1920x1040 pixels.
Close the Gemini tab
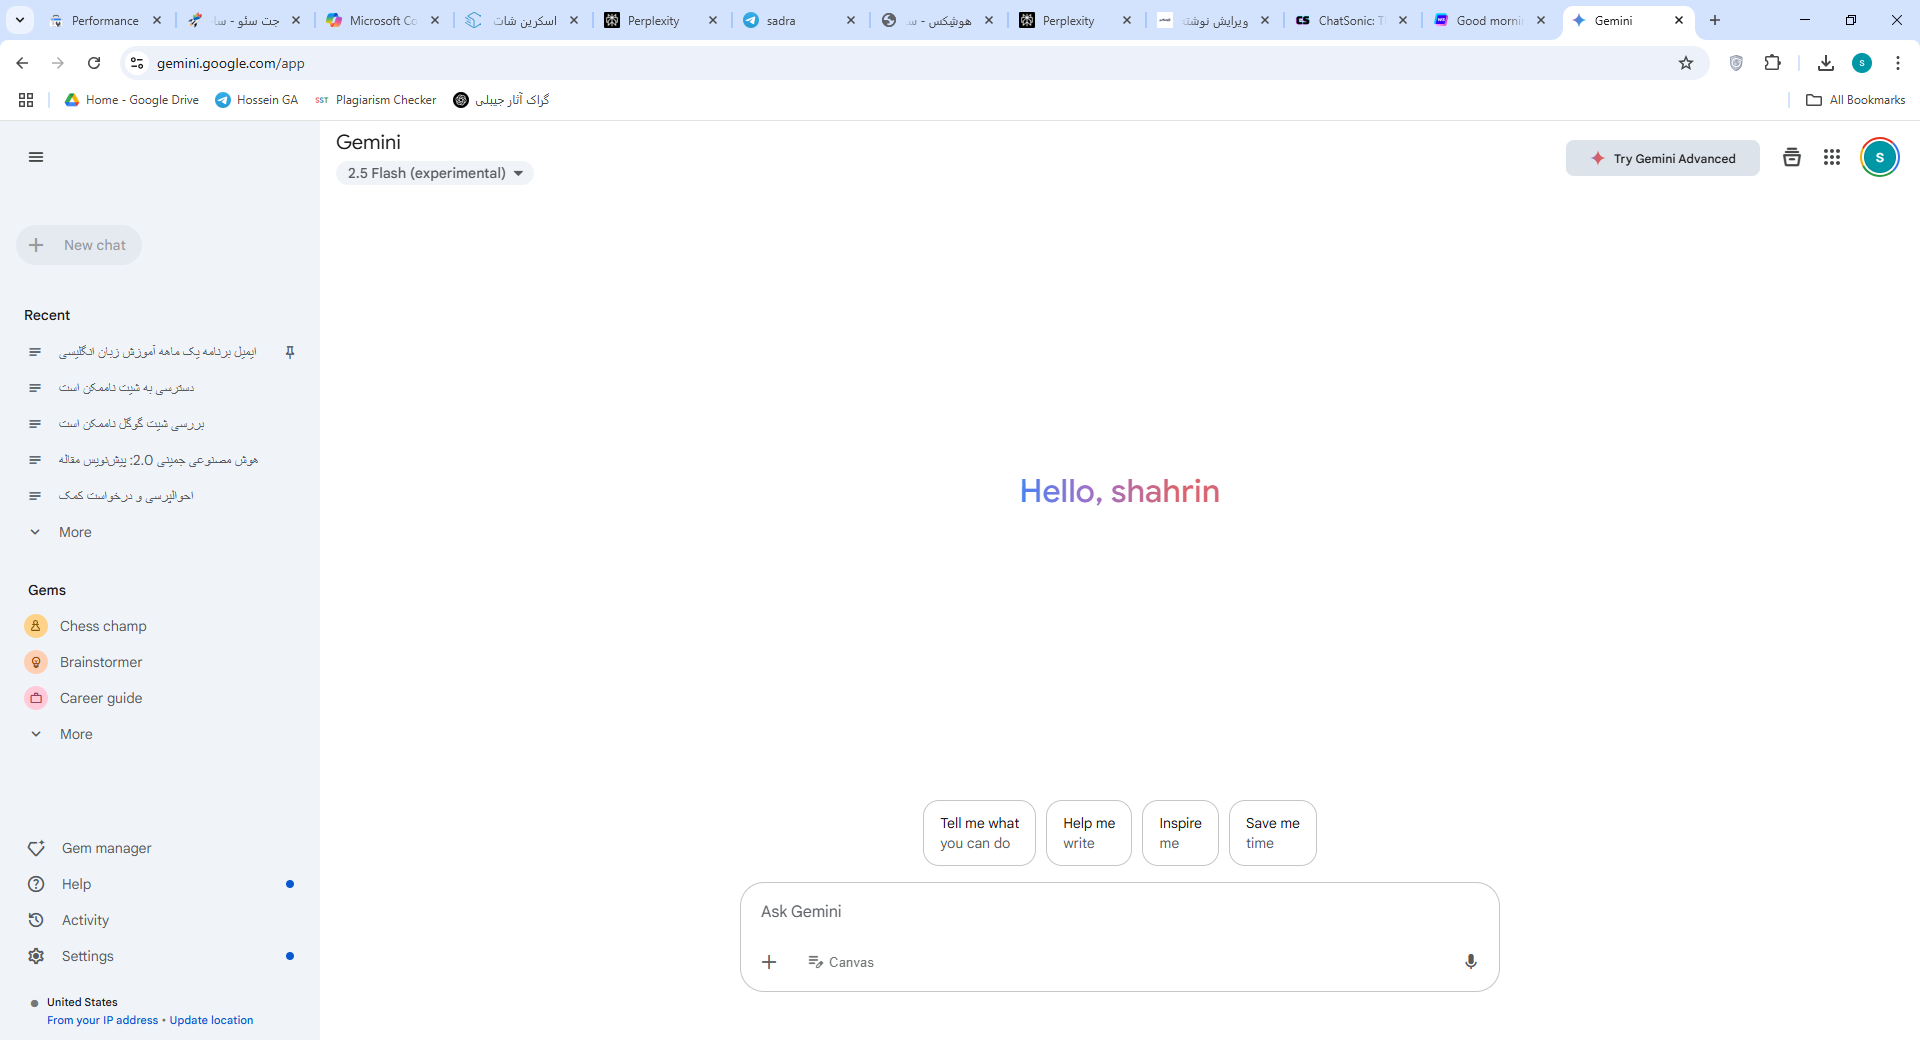[1679, 20]
